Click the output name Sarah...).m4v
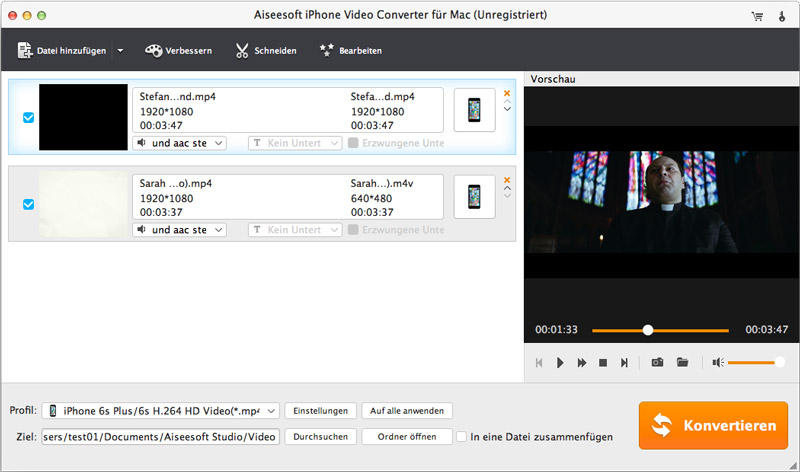 tap(382, 183)
